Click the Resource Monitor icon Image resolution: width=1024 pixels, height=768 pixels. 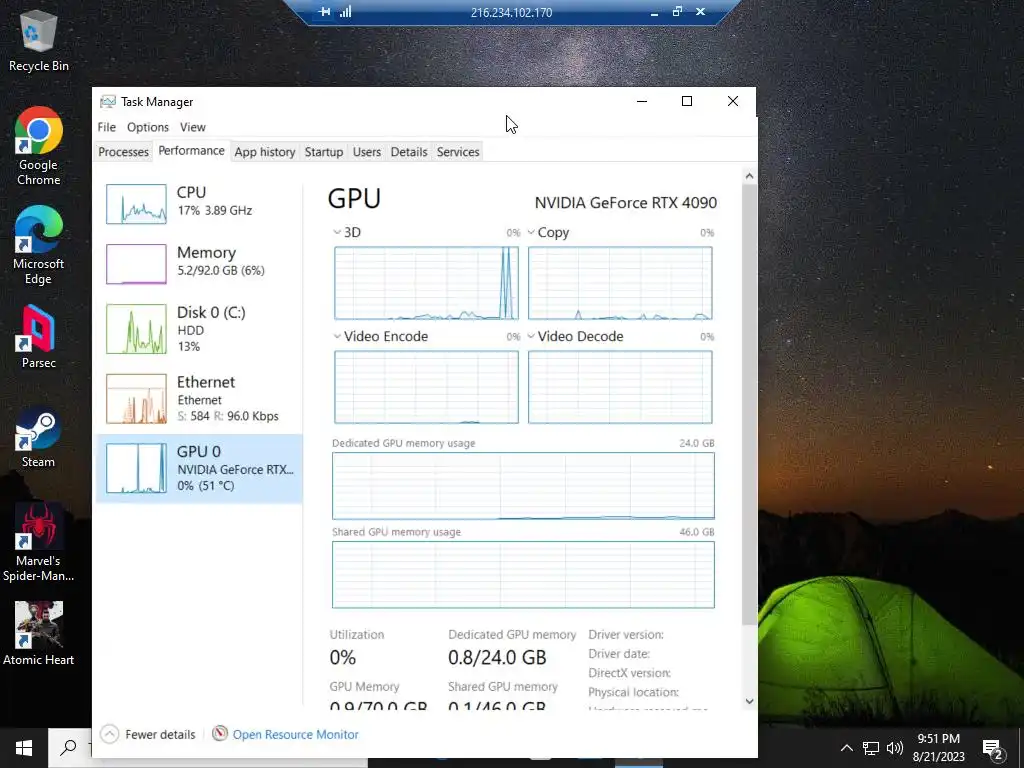click(220, 734)
